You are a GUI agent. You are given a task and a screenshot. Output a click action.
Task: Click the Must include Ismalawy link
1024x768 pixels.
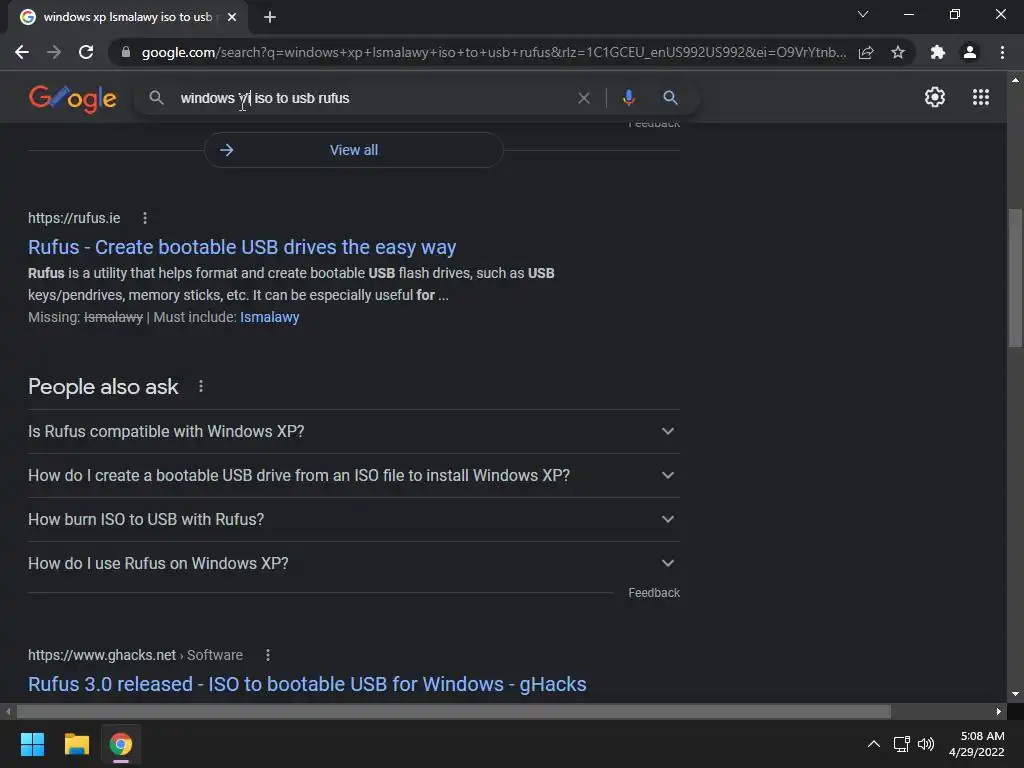pos(269,317)
